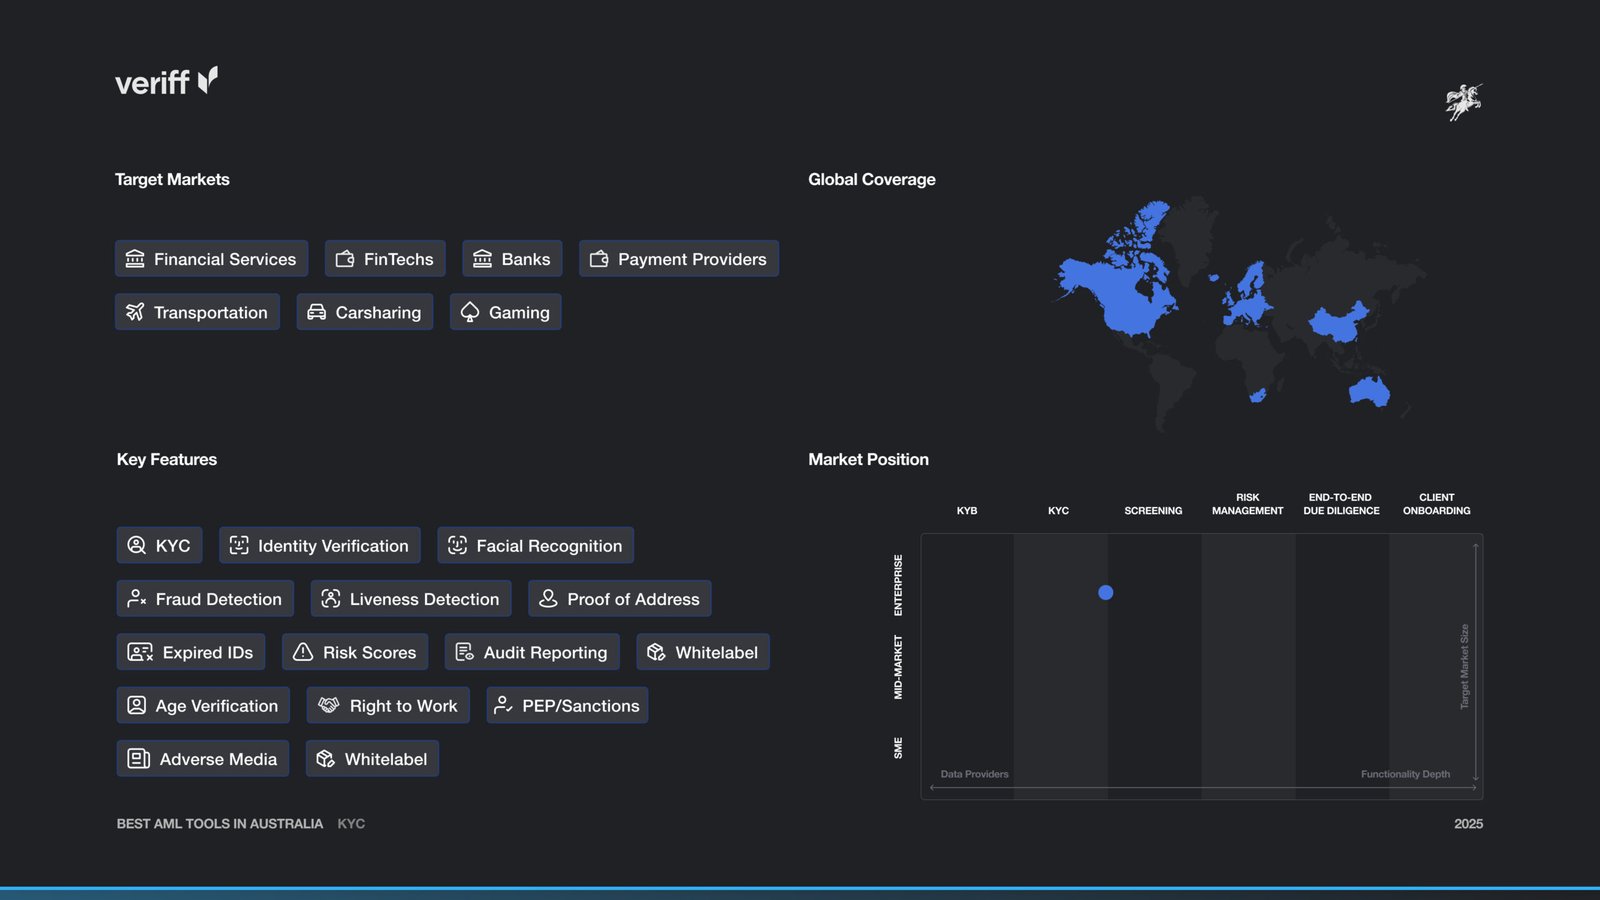The image size is (1600, 900).
Task: Click the wallet icon beside Payment Providers
Action: 599,259
